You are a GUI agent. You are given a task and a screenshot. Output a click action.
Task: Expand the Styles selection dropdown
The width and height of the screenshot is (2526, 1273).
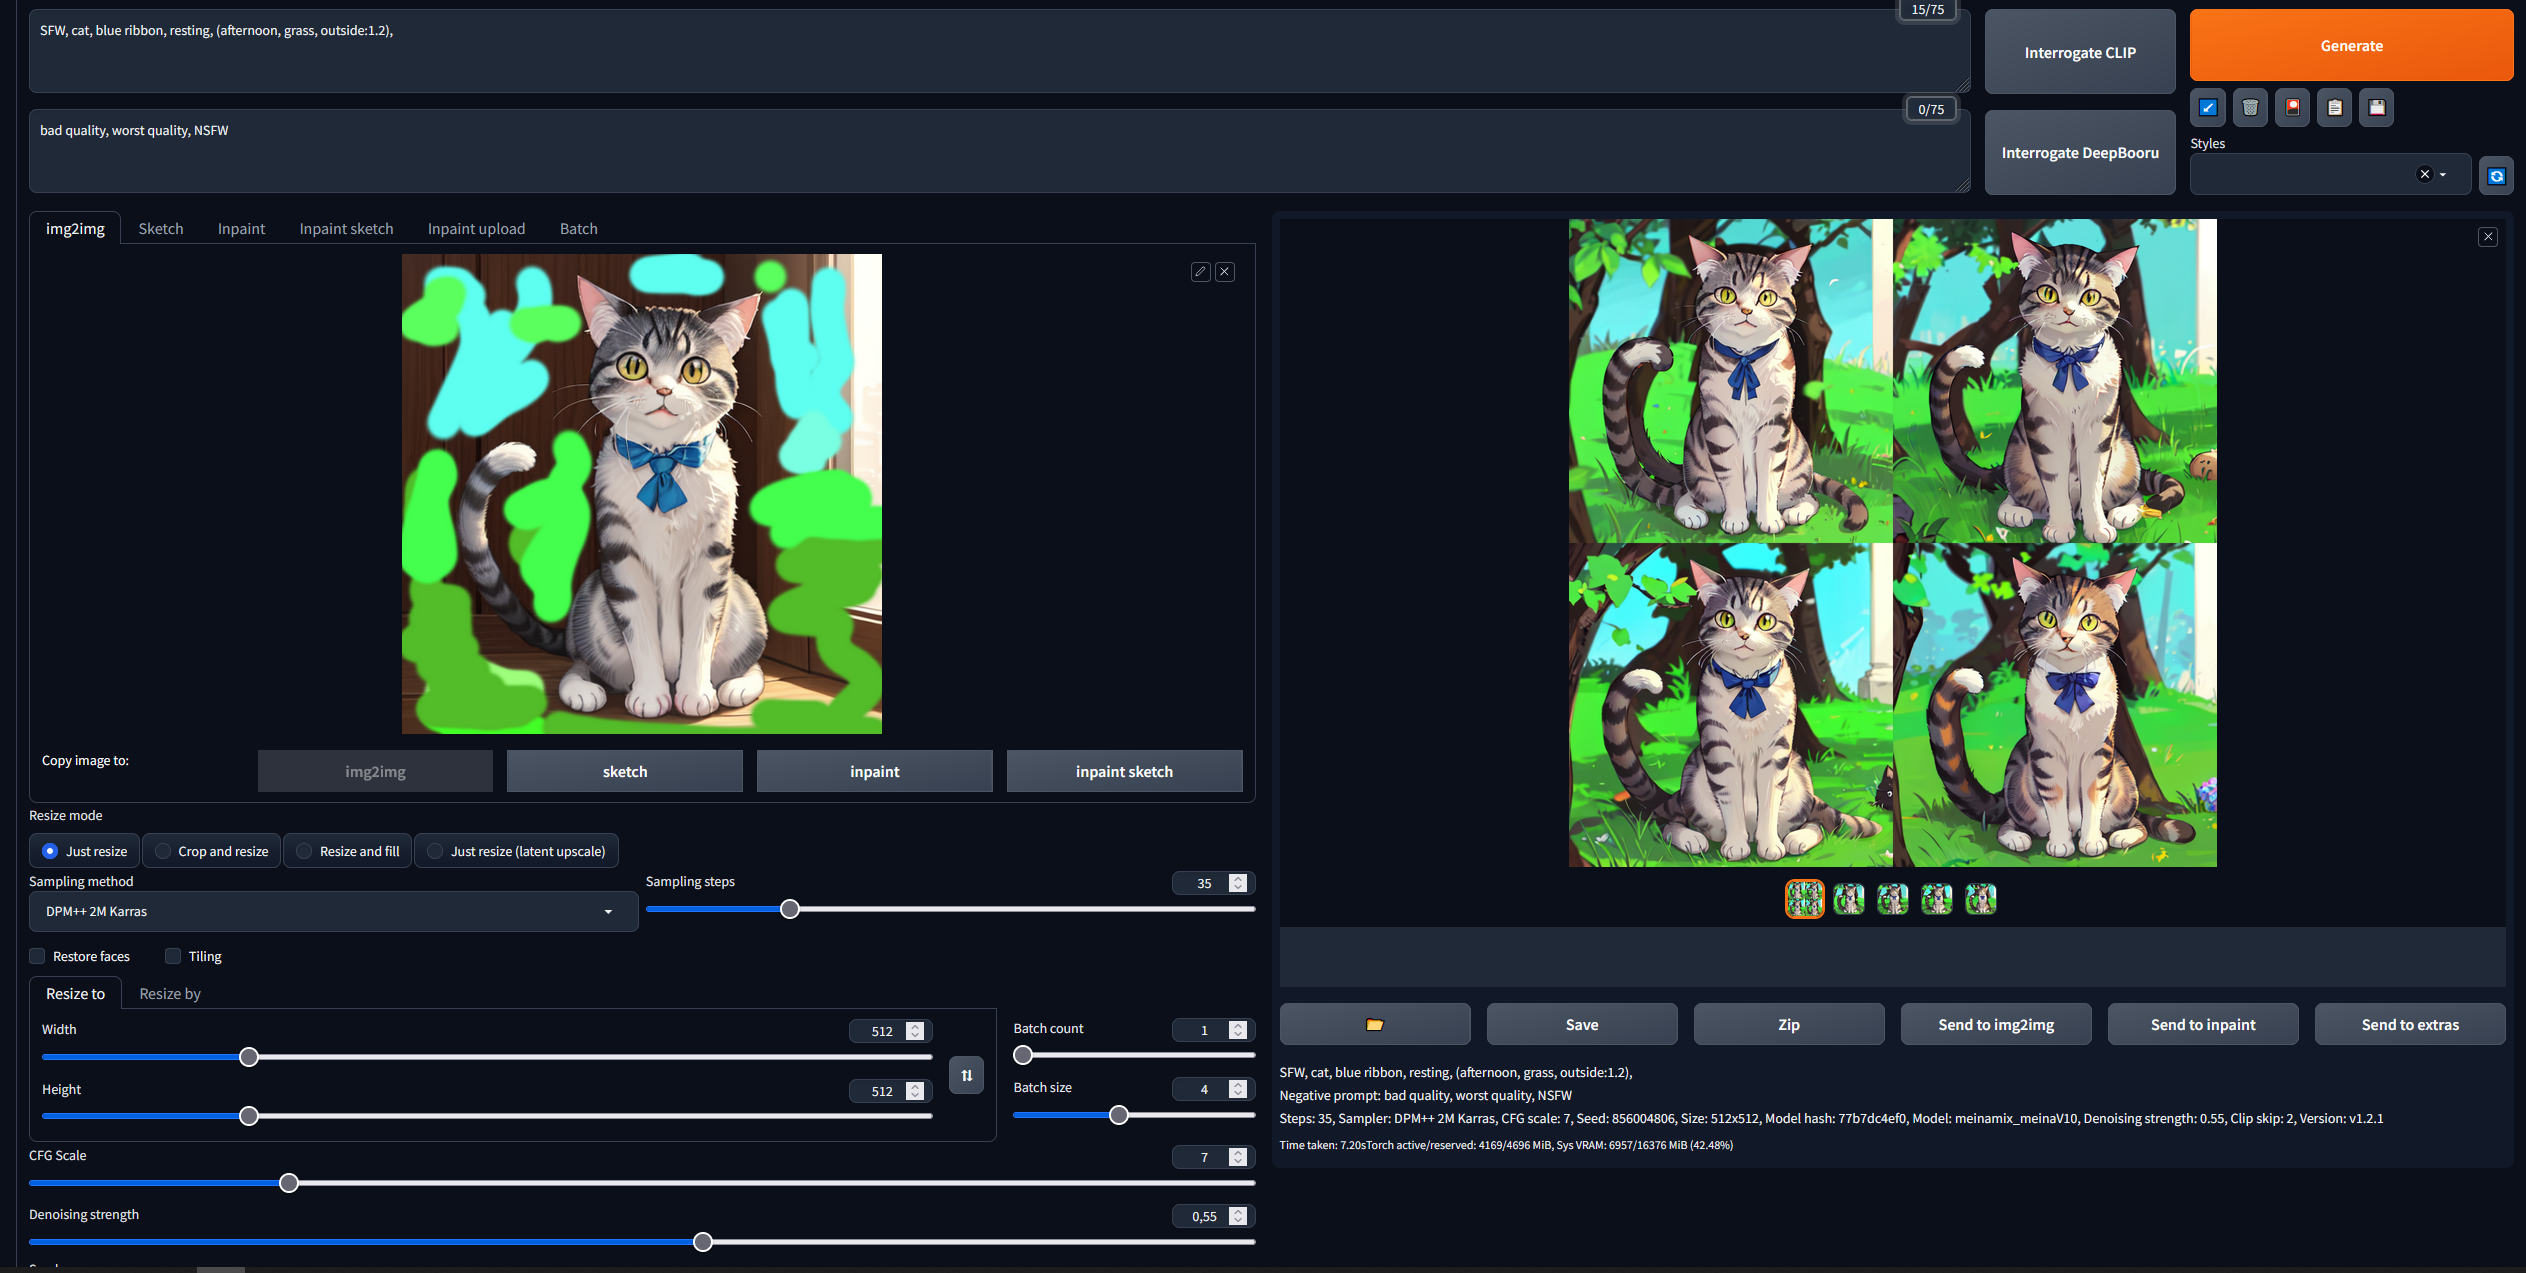(2444, 174)
